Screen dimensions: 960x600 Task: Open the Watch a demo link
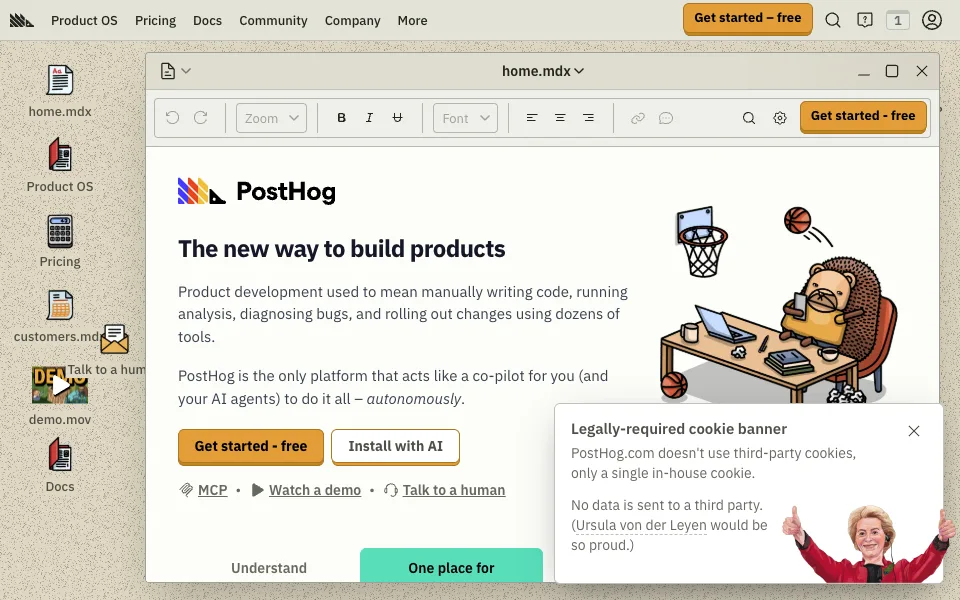tap(315, 490)
